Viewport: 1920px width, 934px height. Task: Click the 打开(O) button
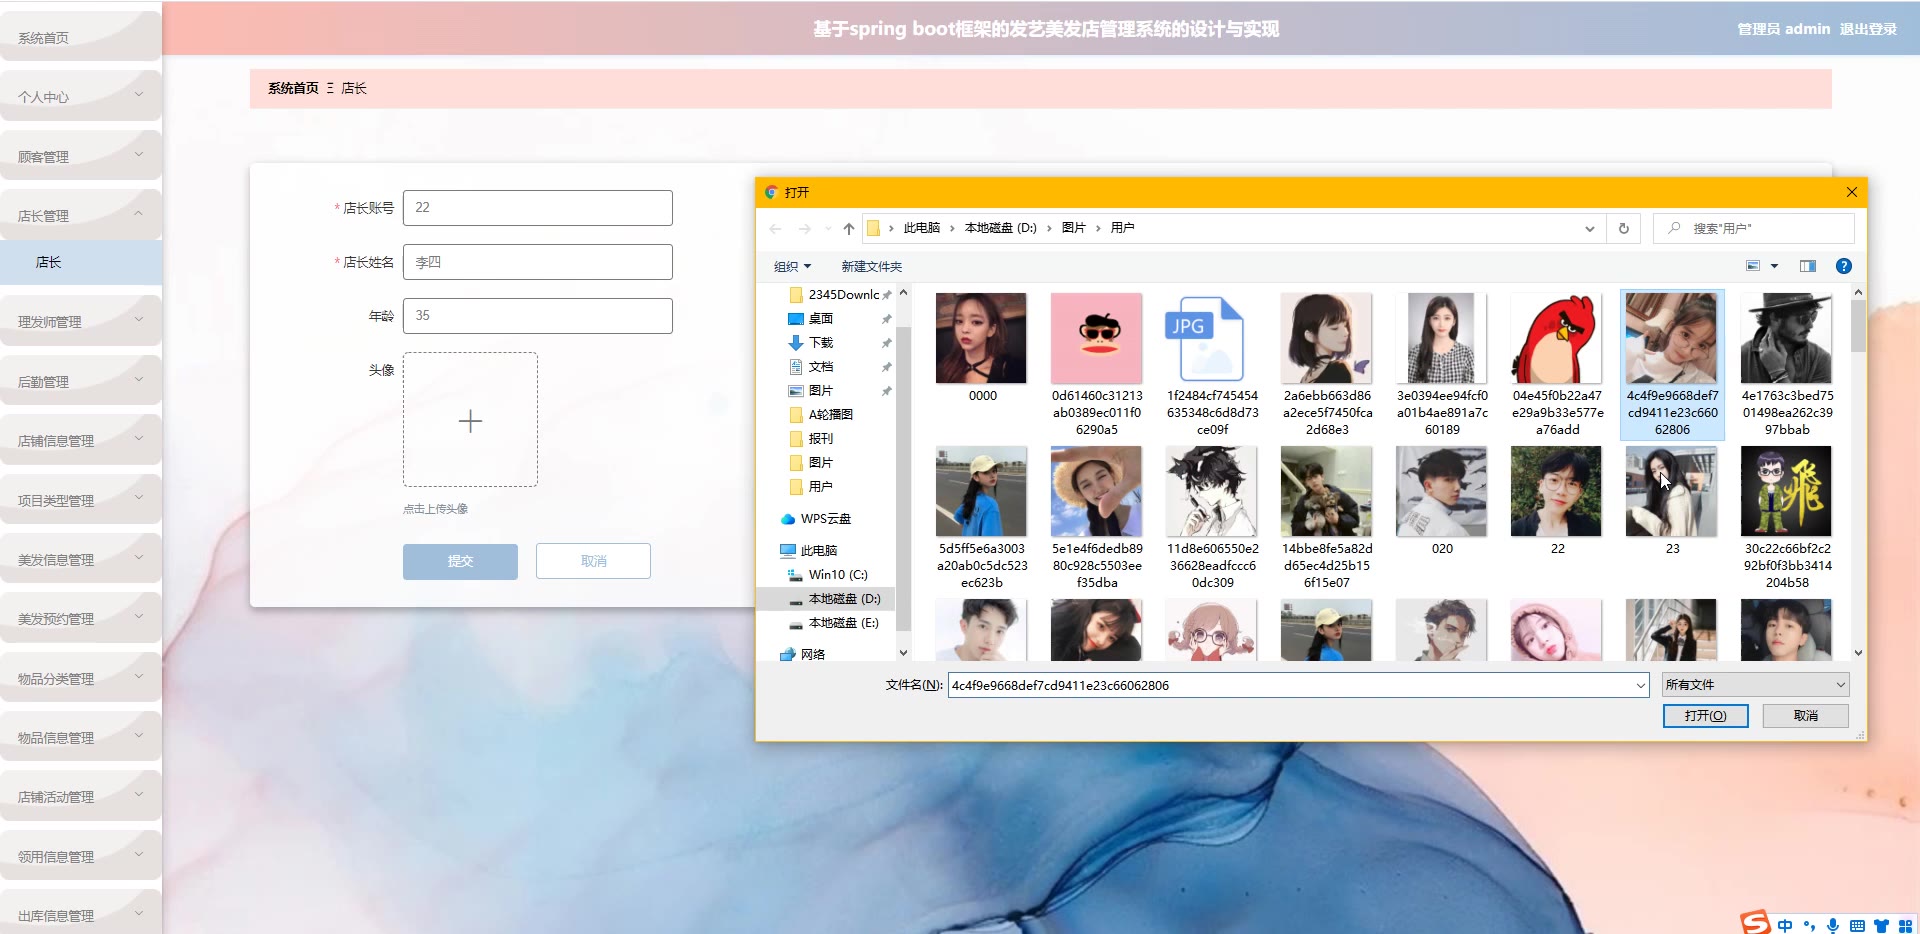(1705, 716)
